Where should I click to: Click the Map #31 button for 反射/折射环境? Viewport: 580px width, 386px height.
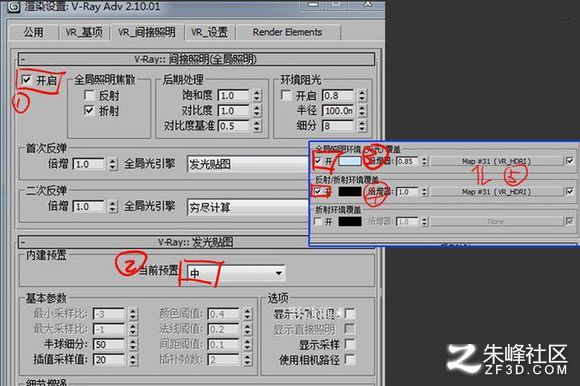click(x=496, y=192)
